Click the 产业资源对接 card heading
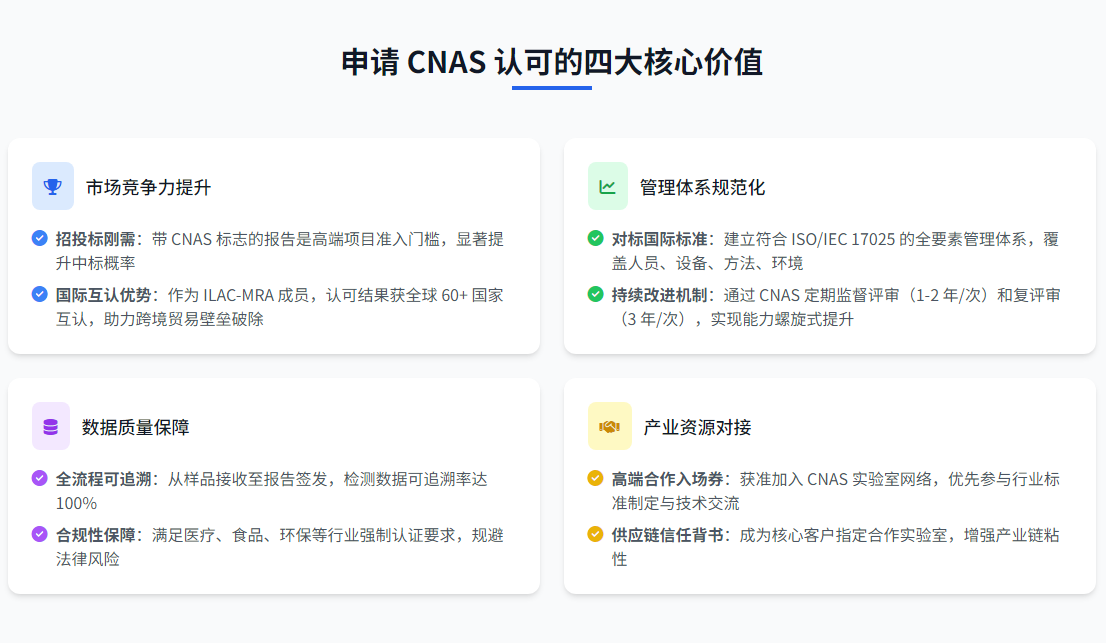The width and height of the screenshot is (1106, 643). (697, 427)
